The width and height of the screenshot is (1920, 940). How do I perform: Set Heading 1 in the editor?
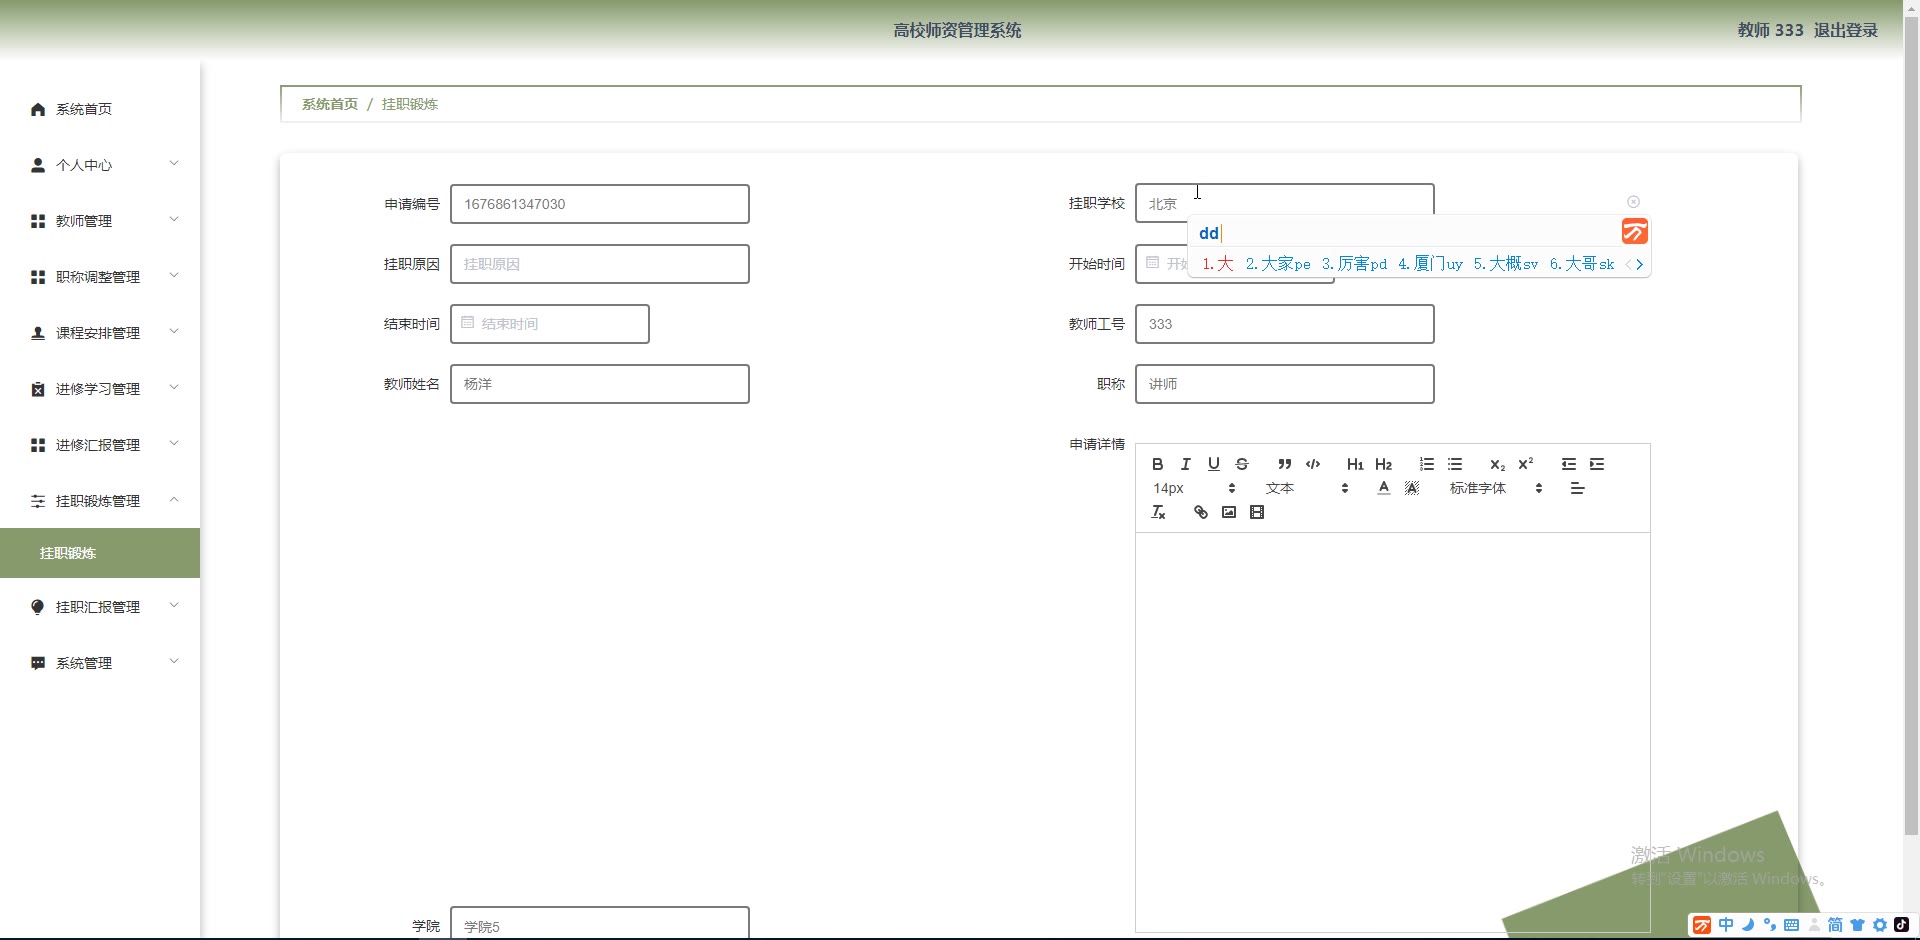tap(1355, 464)
